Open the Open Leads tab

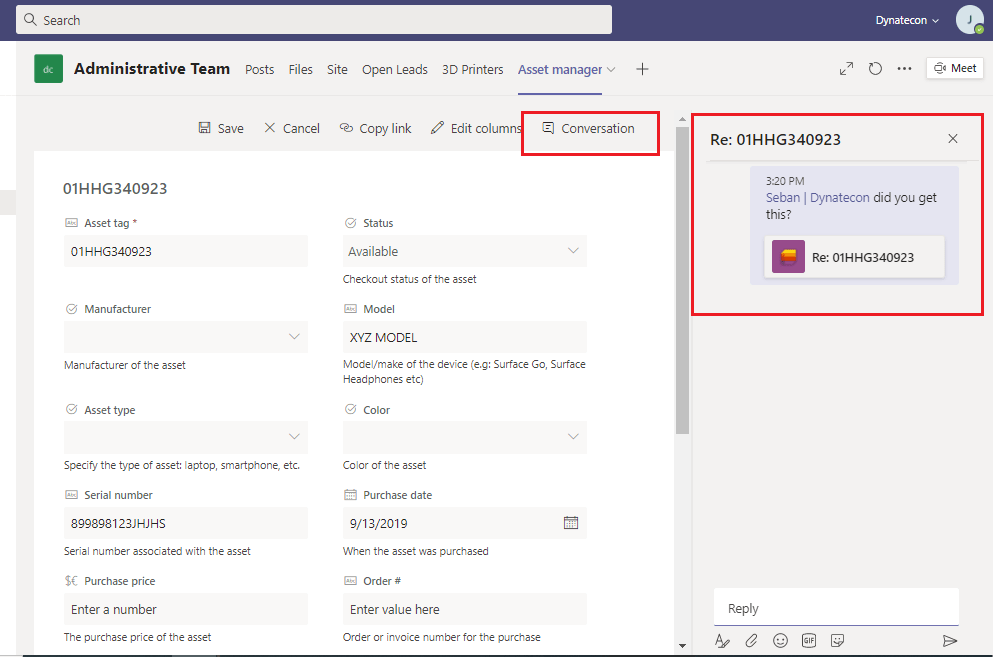[394, 69]
